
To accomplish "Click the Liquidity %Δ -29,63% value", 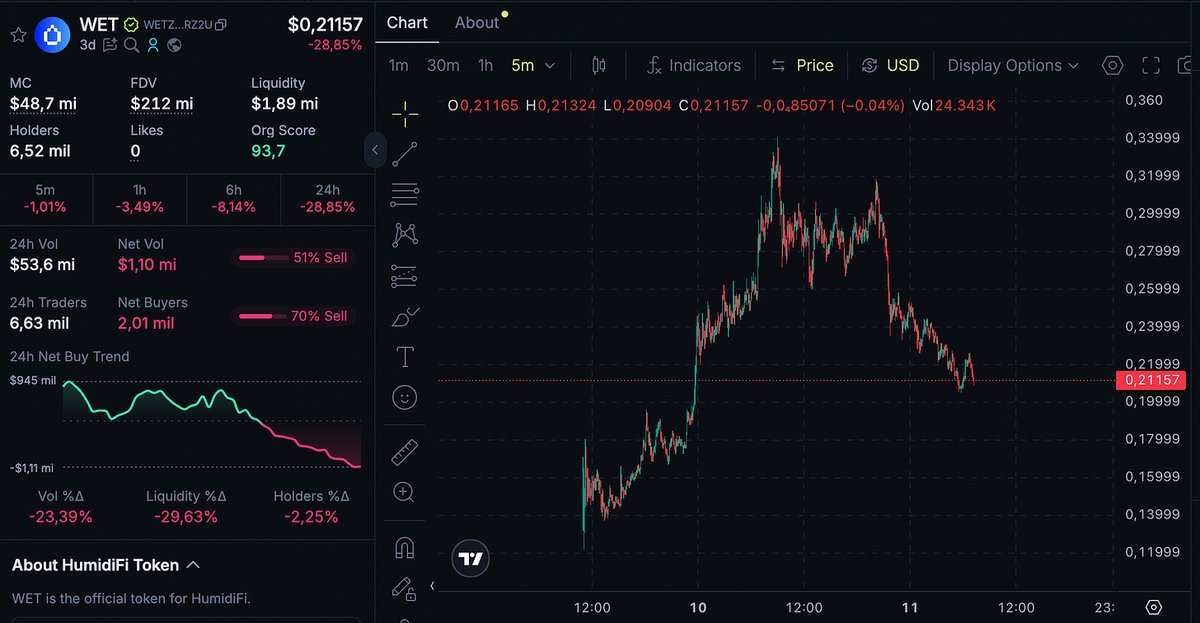I will (x=186, y=517).
